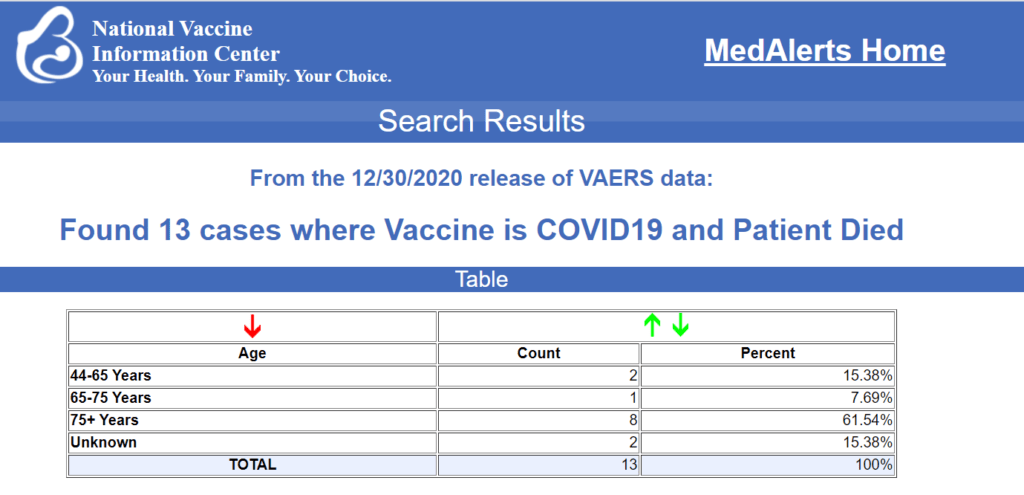Select the 44-65 Years row label
Viewport: 1024px width, 495px height.
[110, 376]
